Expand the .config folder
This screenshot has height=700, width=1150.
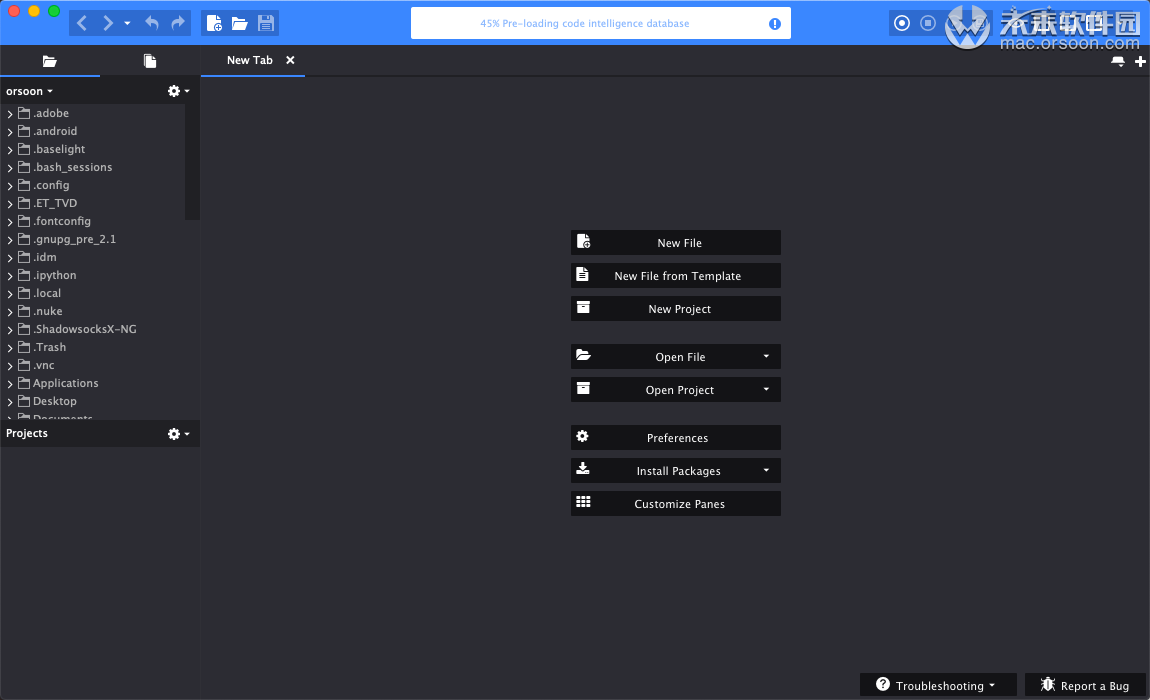10,186
